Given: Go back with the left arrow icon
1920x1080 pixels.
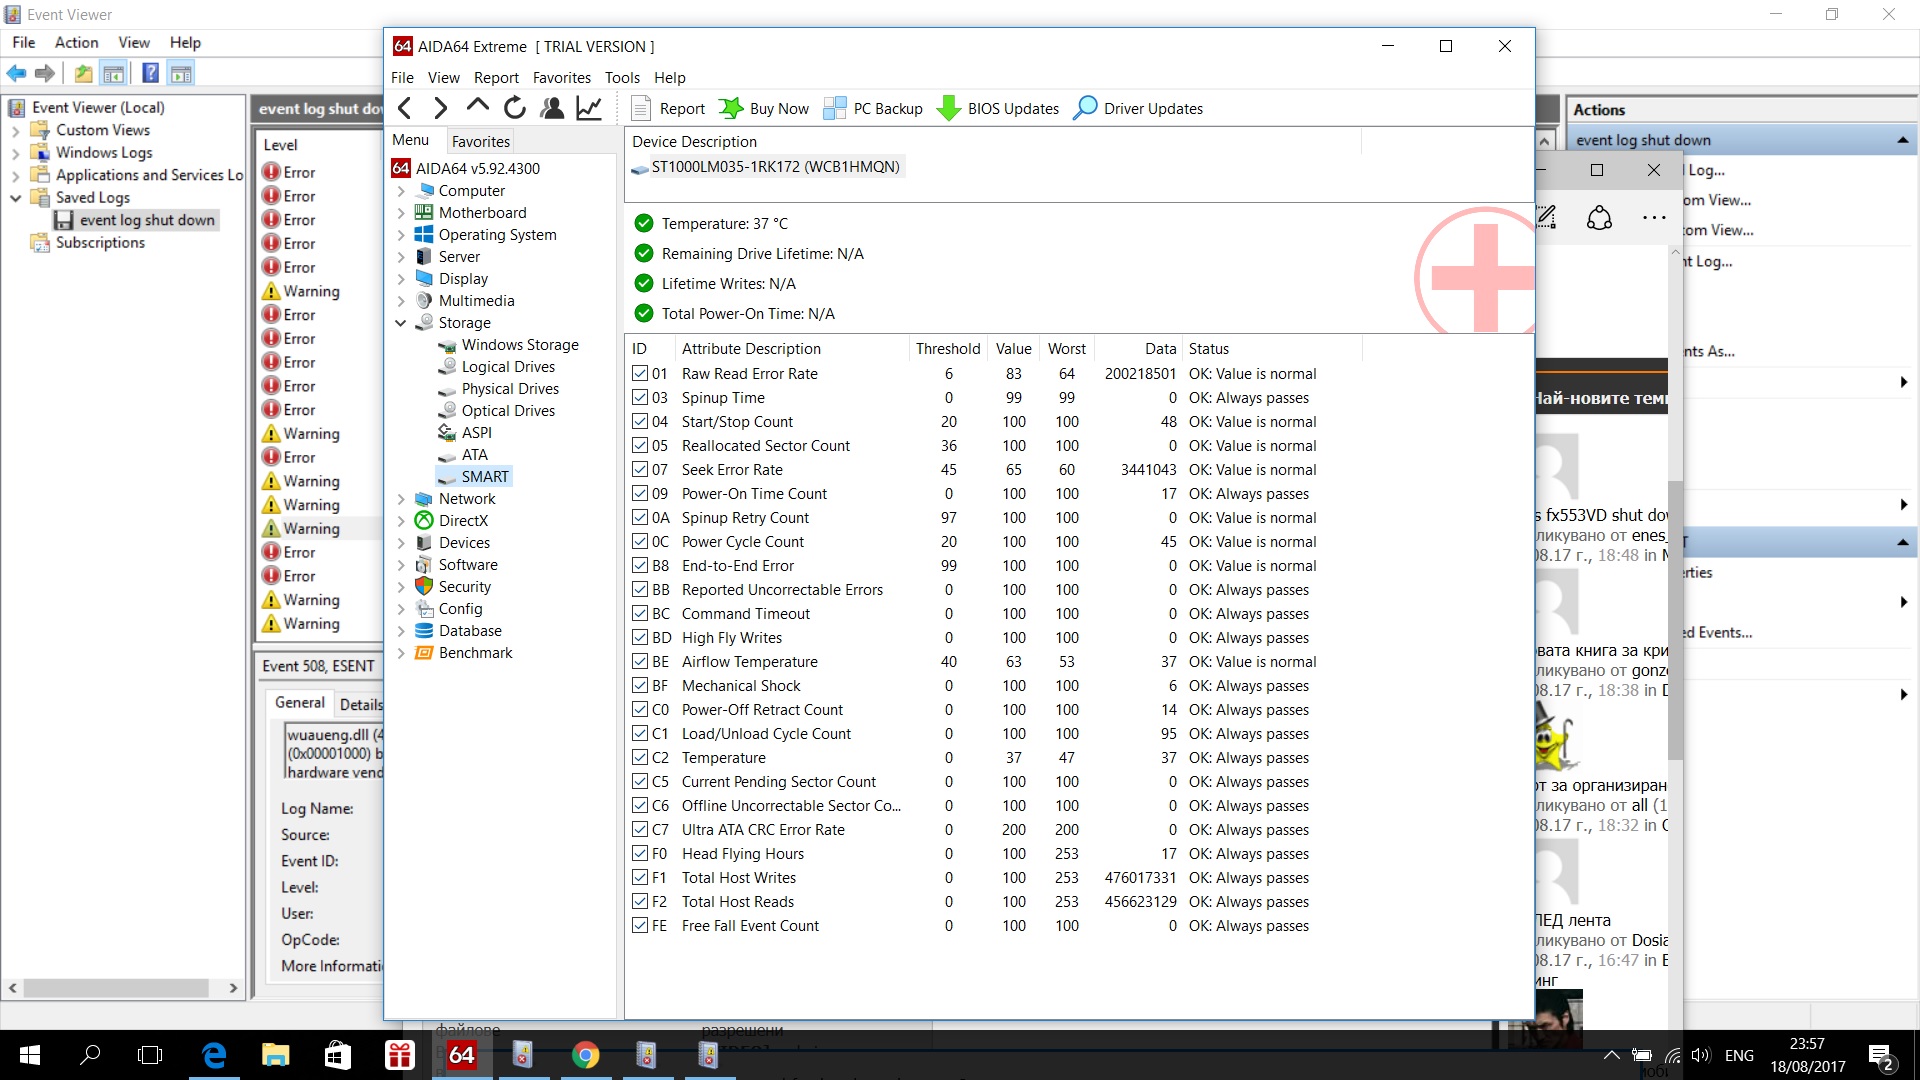Looking at the screenshot, I should click(405, 108).
